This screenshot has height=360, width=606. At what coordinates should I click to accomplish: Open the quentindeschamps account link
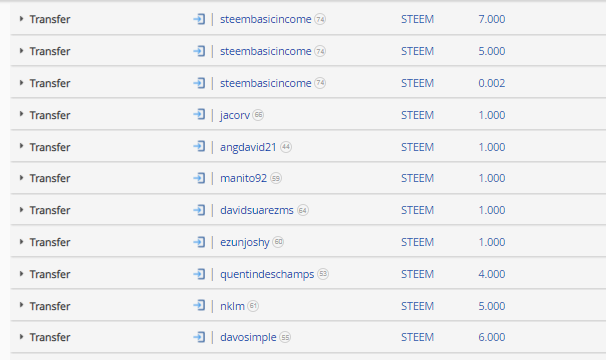pos(267,274)
